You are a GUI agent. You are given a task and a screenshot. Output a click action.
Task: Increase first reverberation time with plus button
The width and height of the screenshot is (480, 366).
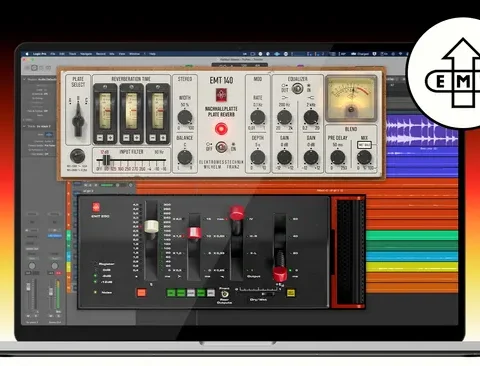110,137
